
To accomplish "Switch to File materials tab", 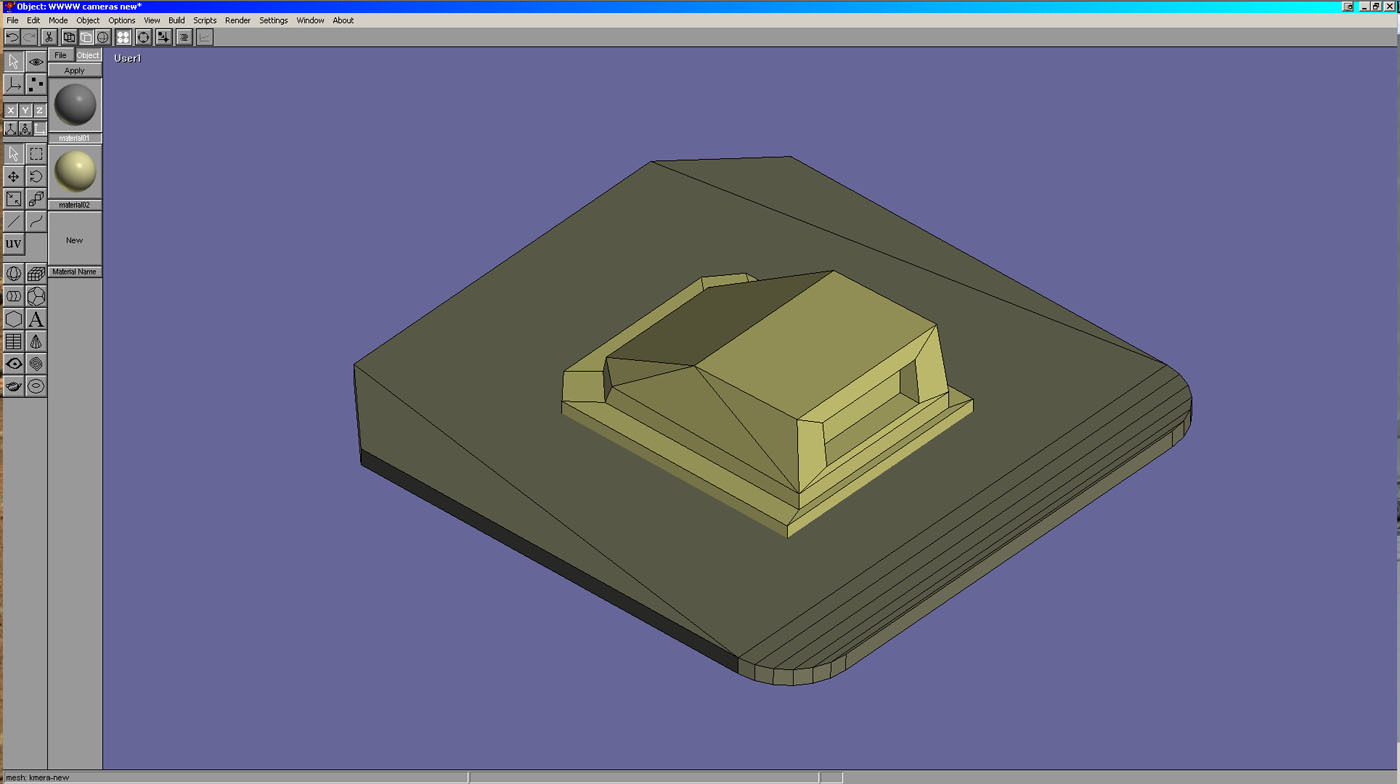I will coord(61,56).
